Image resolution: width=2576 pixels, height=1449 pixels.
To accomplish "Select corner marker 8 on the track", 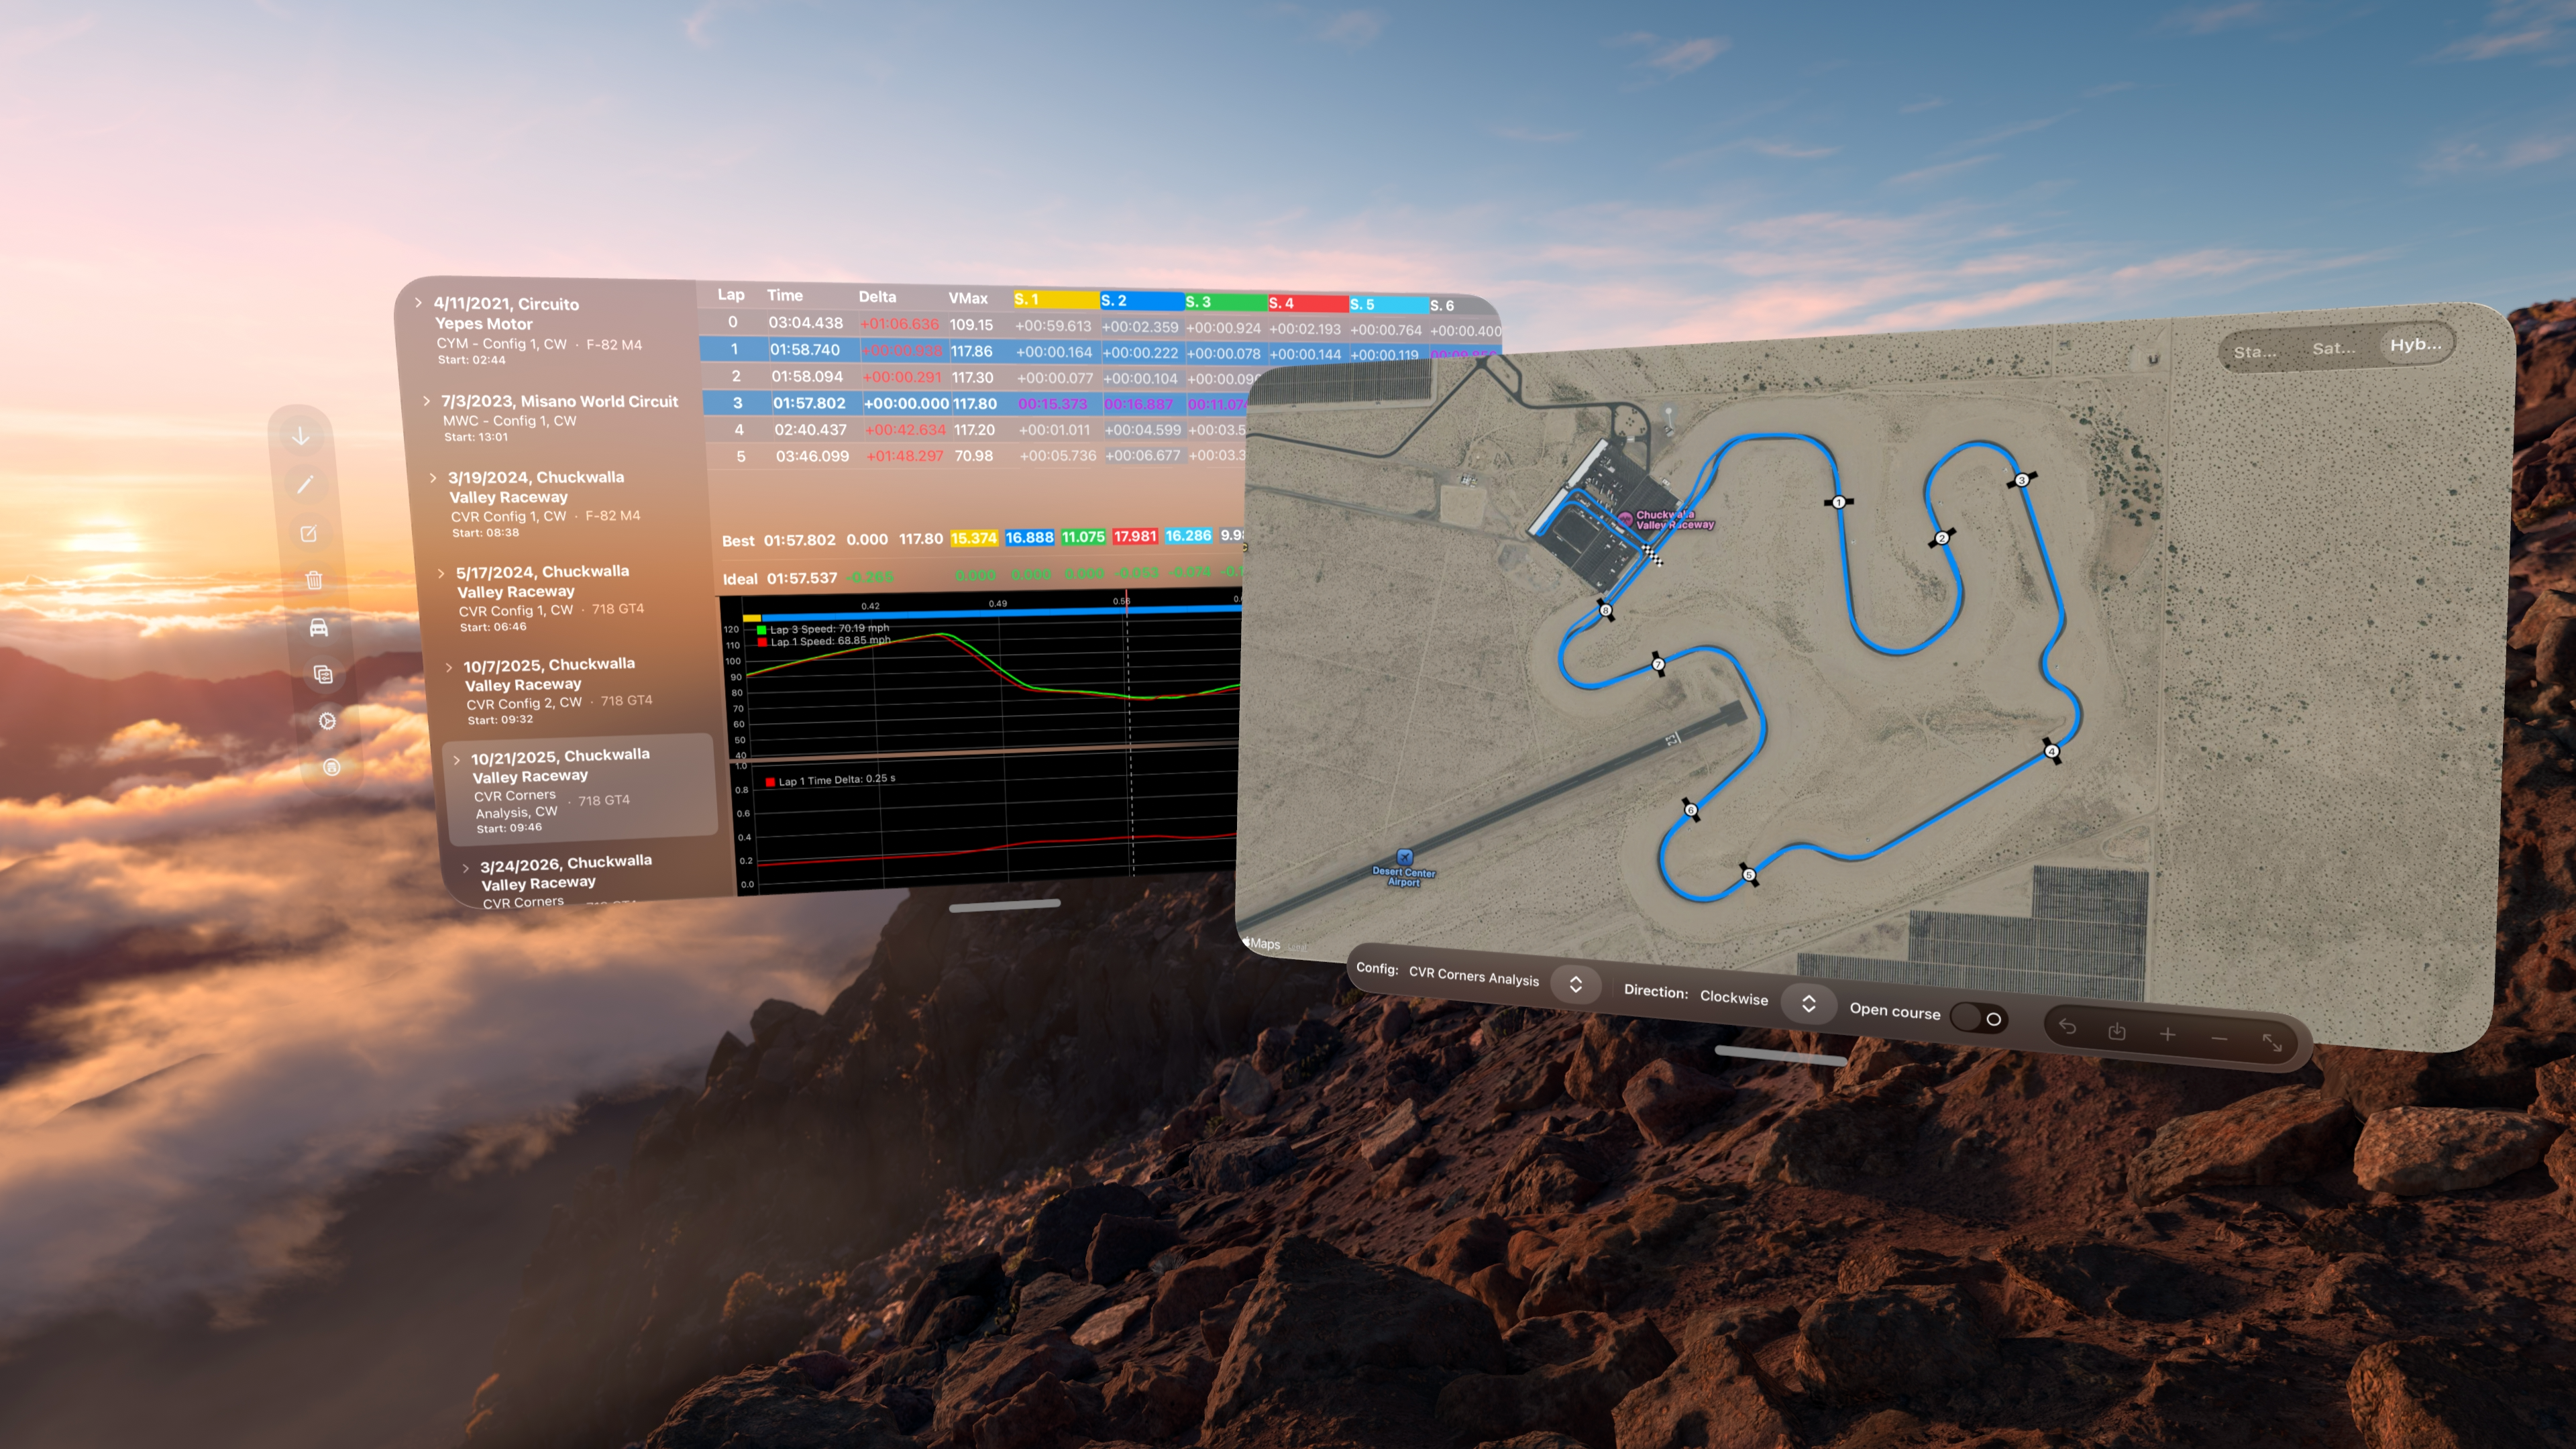I will [1605, 610].
